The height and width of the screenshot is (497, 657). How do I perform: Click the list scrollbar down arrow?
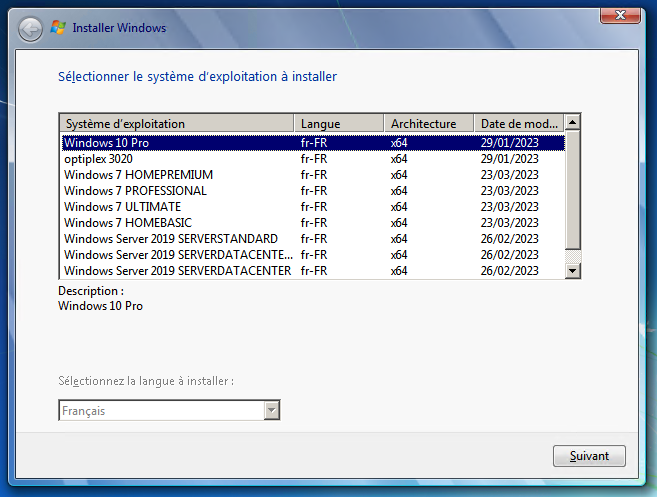click(x=573, y=271)
